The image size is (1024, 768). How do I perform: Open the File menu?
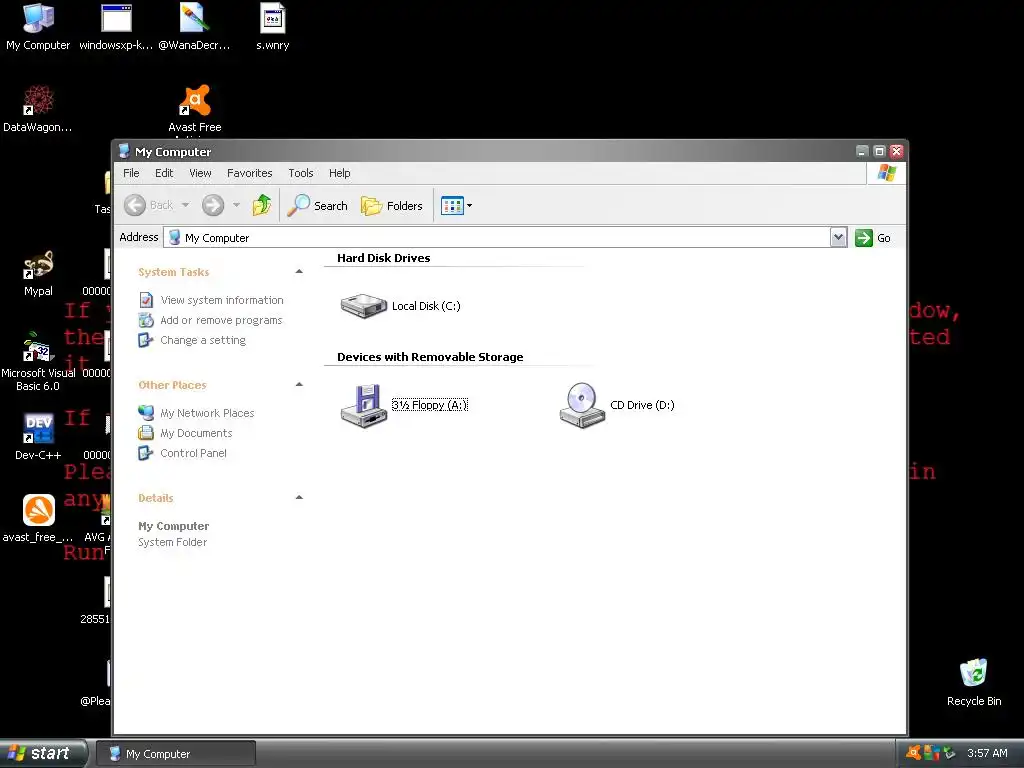(131, 173)
